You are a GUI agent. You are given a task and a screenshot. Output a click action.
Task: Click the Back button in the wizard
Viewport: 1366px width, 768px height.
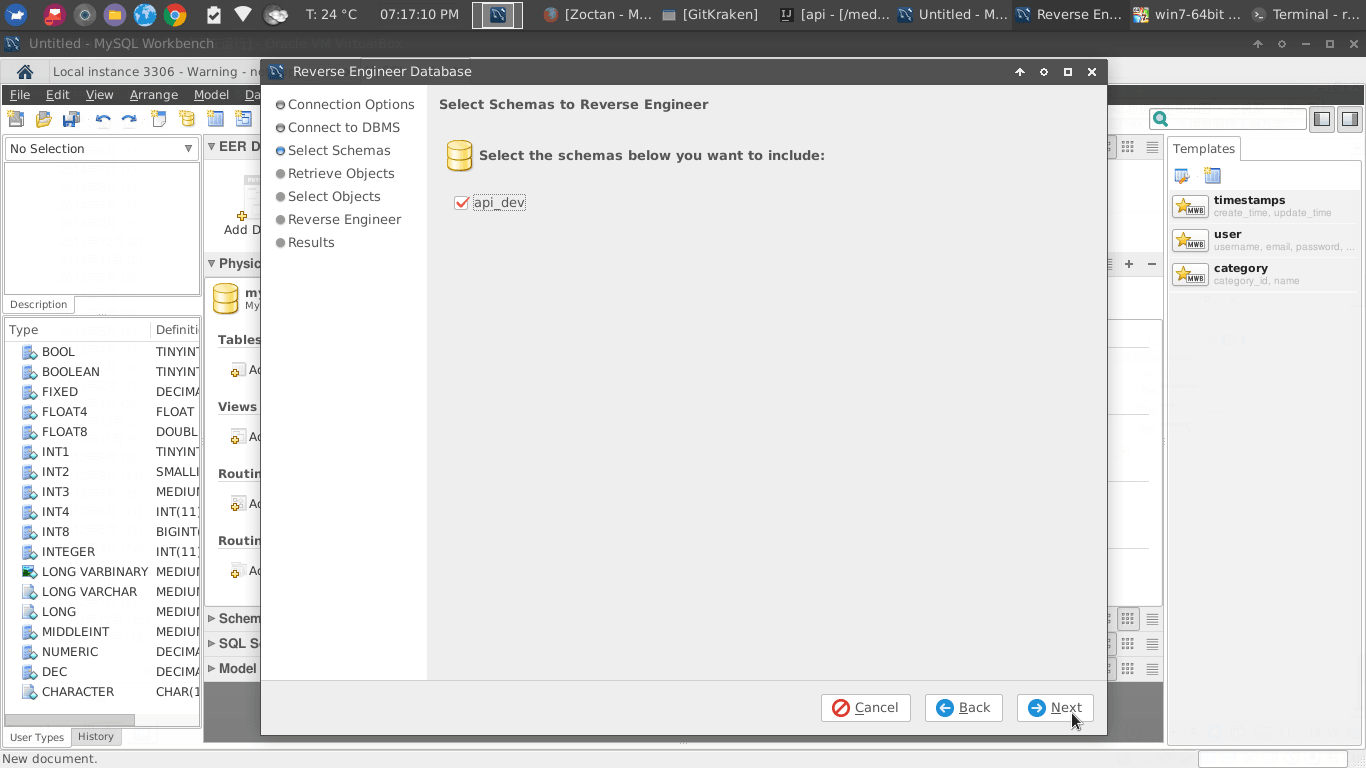[963, 708]
